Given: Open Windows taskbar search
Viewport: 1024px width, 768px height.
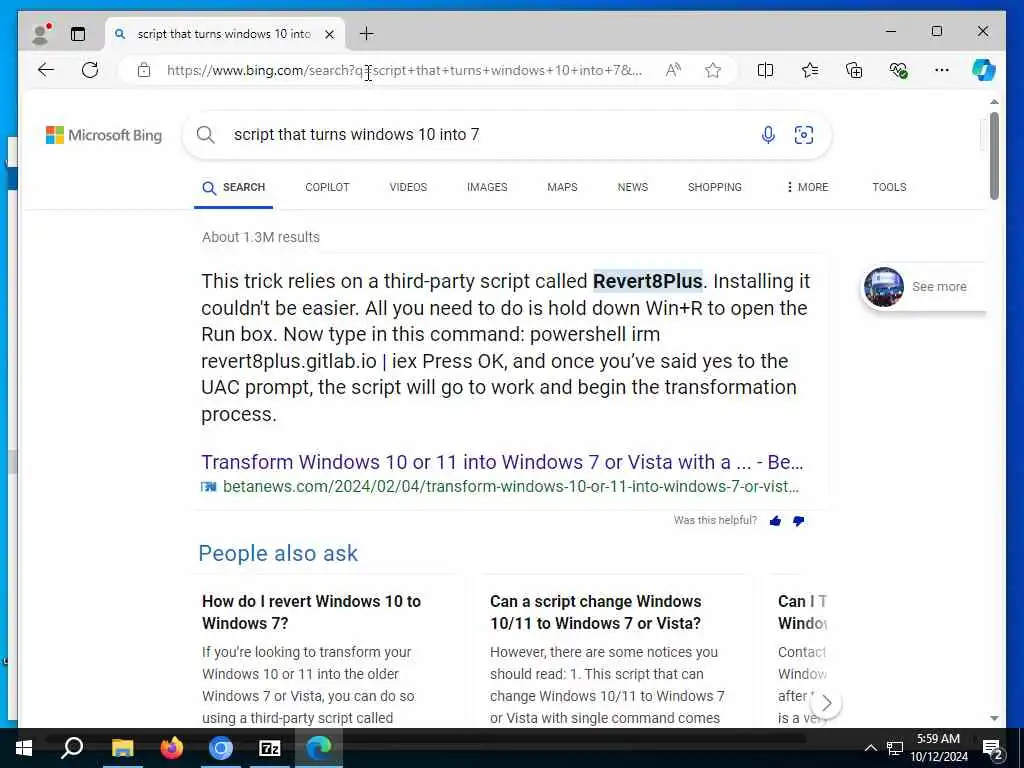Looking at the screenshot, I should click(x=72, y=748).
